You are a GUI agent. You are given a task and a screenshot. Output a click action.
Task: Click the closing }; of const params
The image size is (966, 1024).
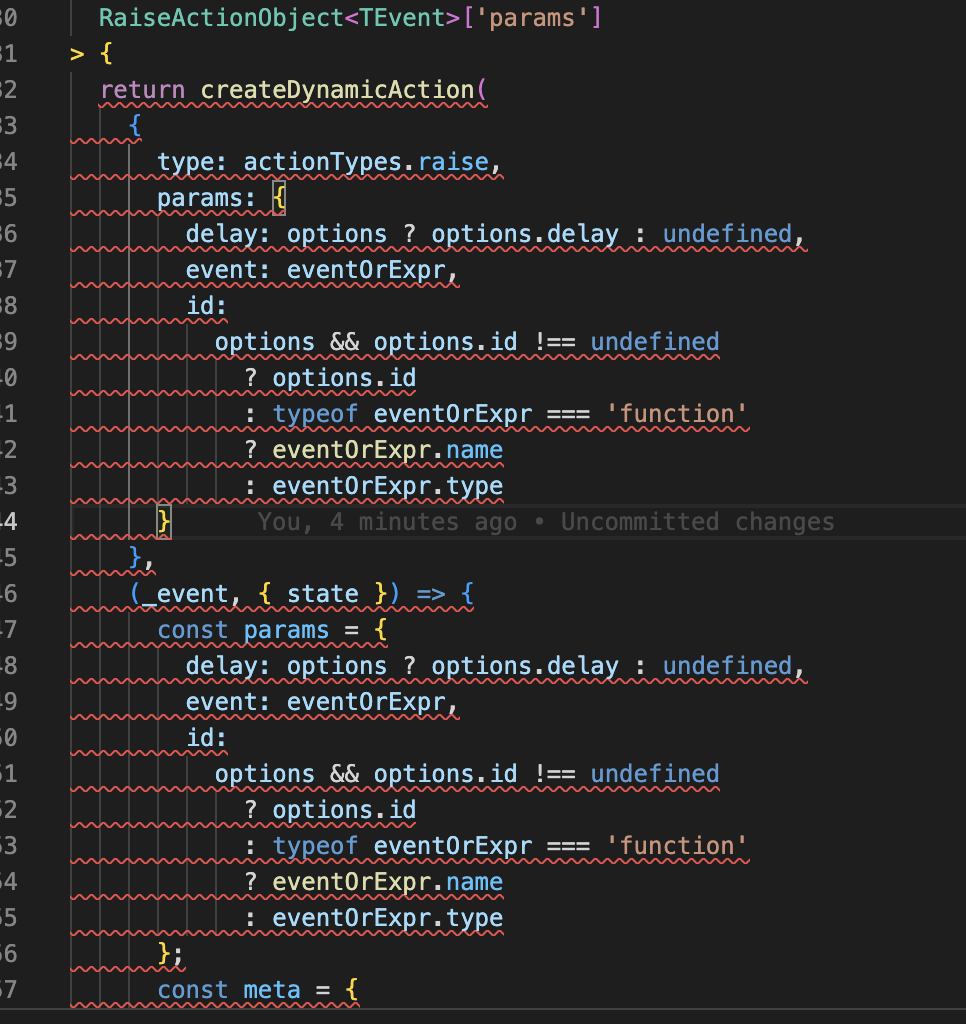(x=170, y=954)
